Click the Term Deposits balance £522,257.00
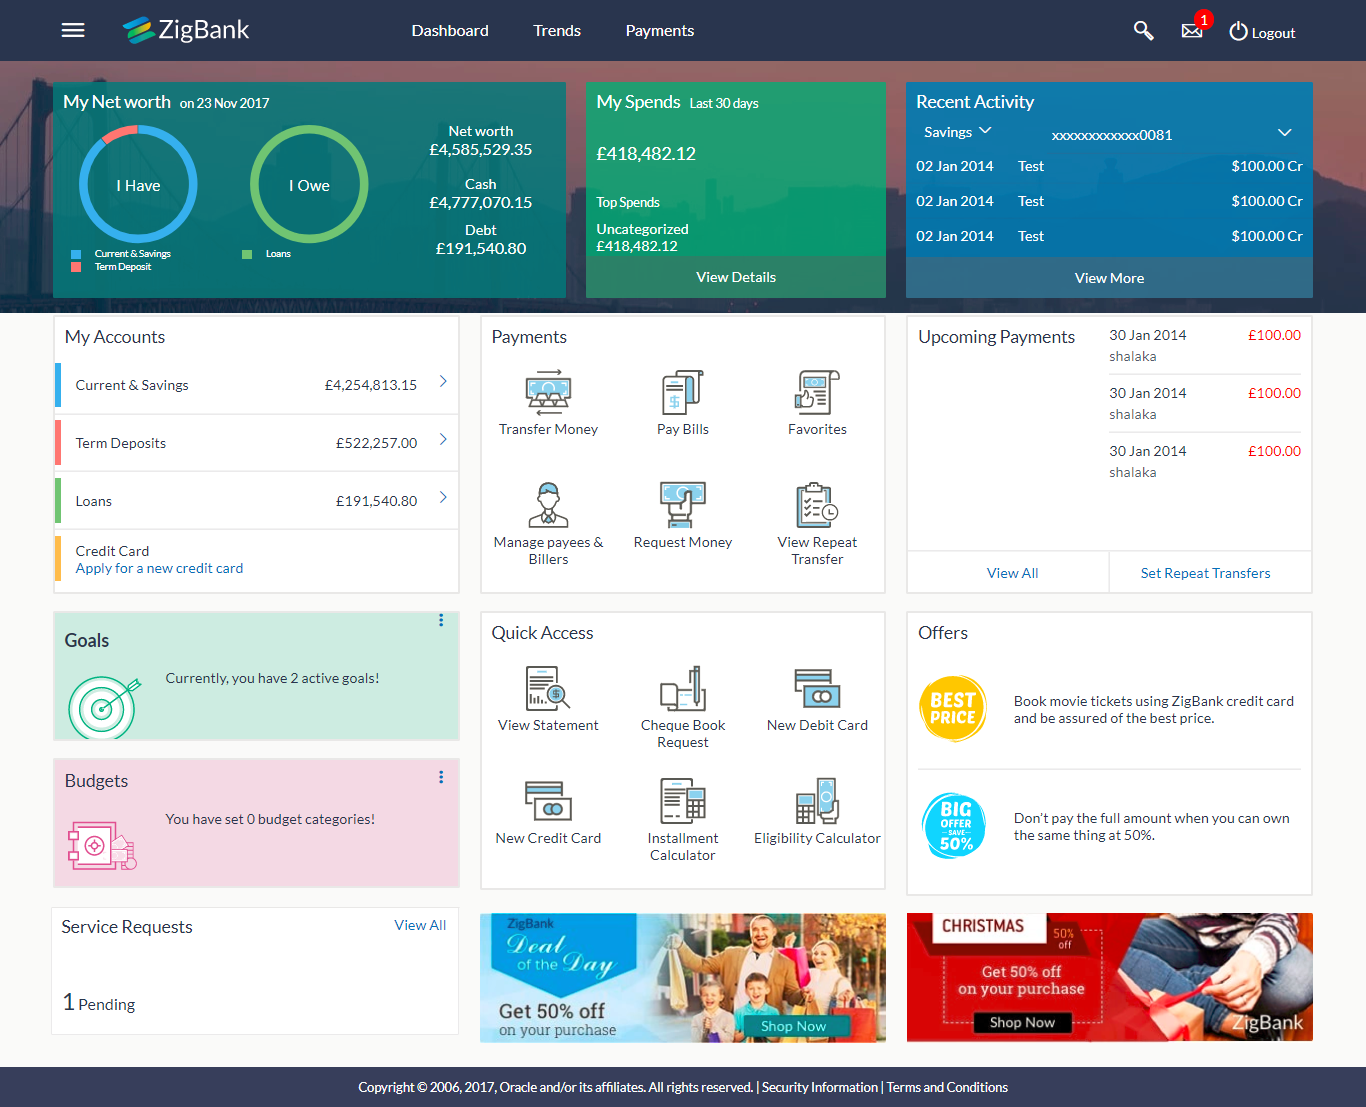Image resolution: width=1366 pixels, height=1107 pixels. (x=377, y=443)
